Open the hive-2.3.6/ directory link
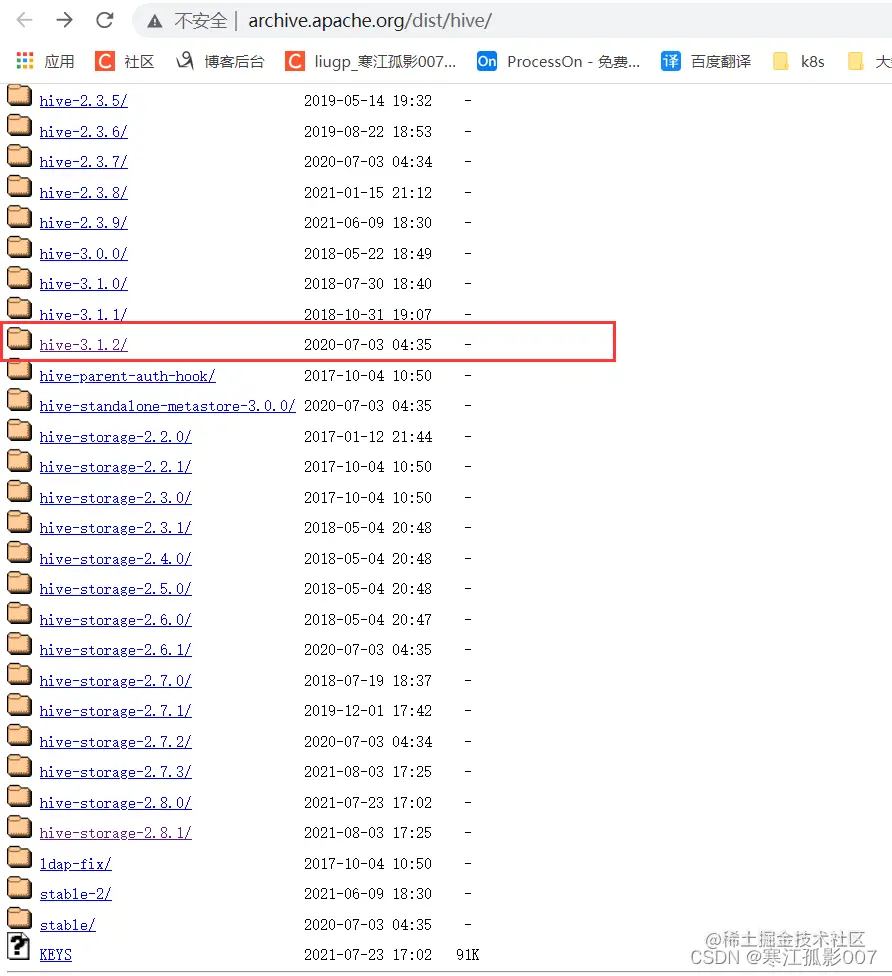Screen dimensions: 892x976 pos(83,132)
